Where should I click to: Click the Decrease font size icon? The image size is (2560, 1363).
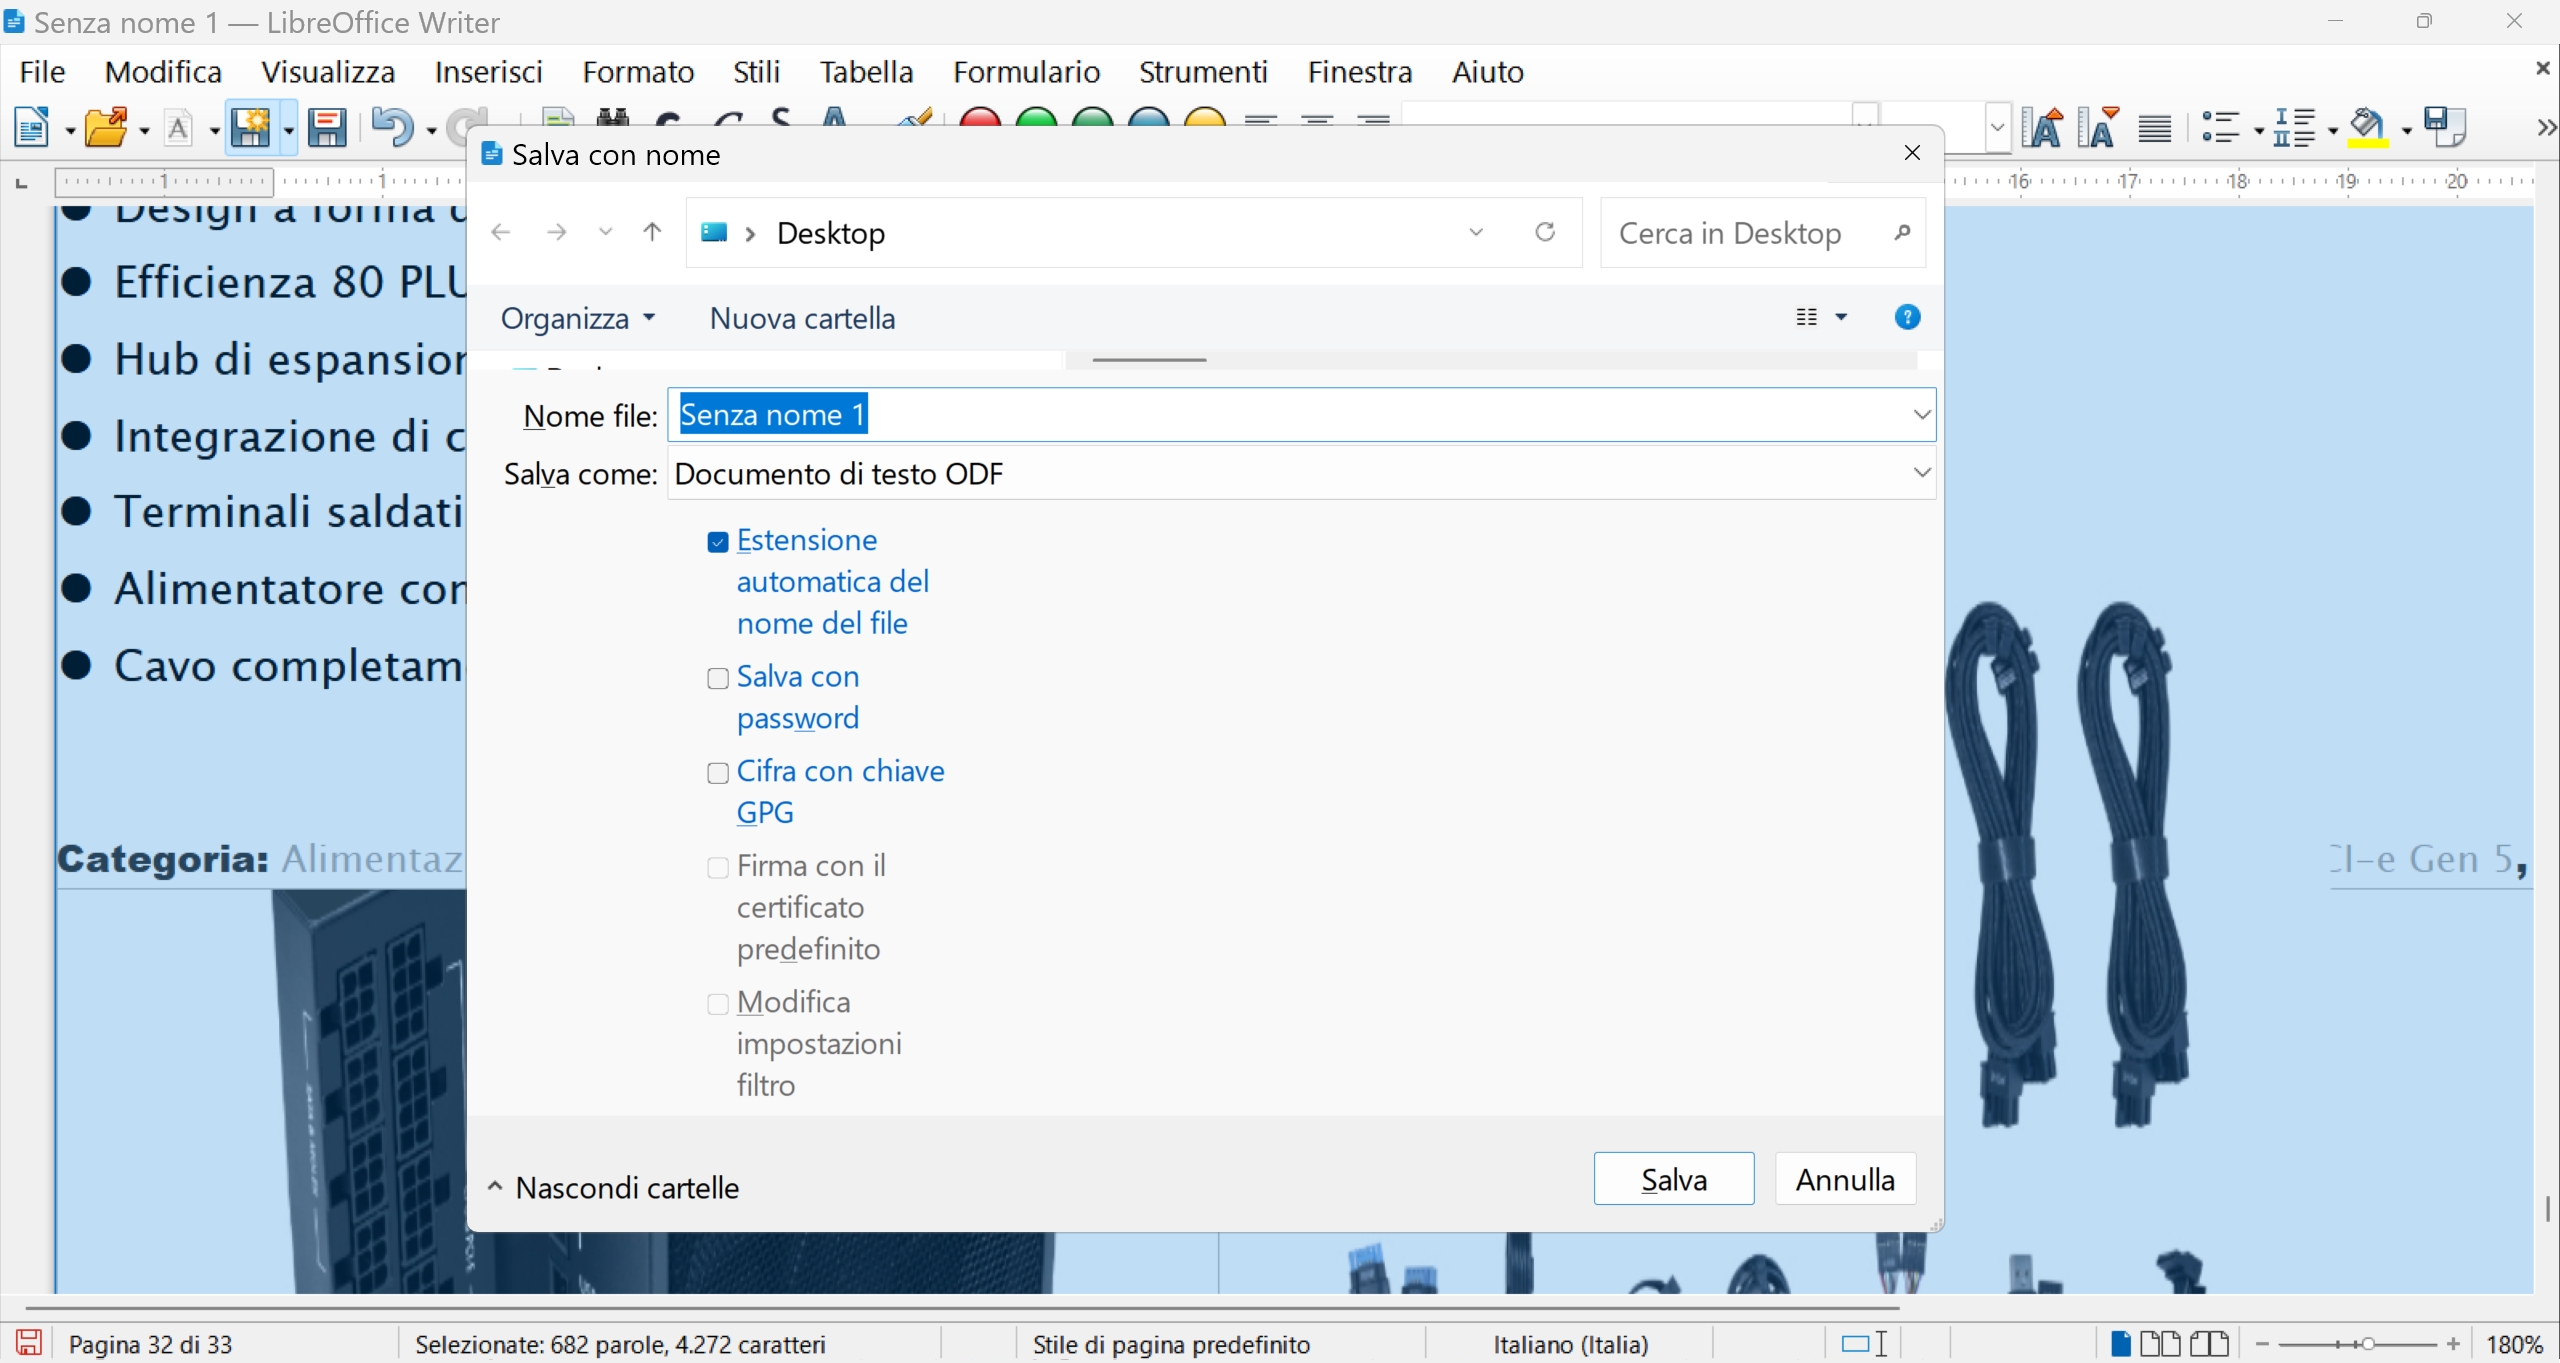(2097, 128)
